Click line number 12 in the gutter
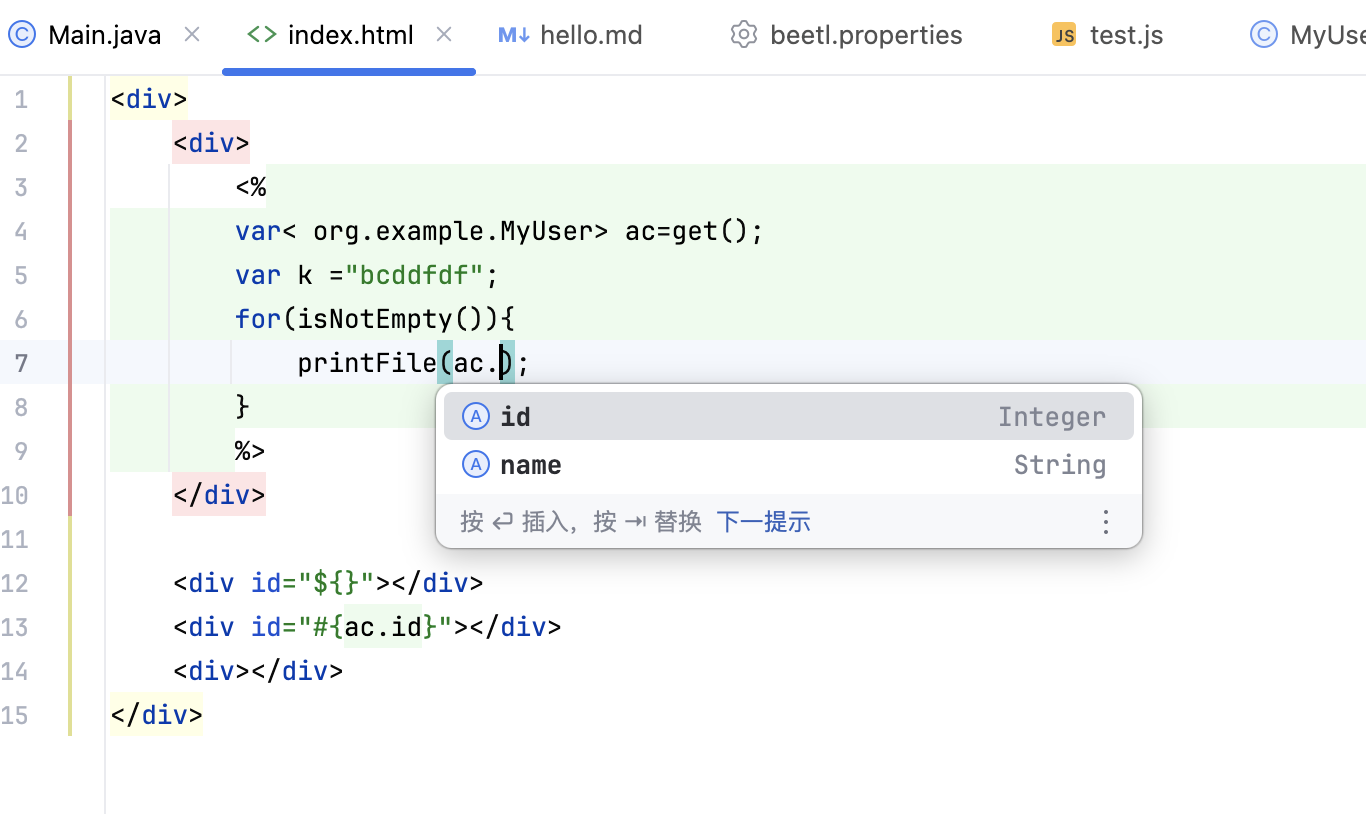The width and height of the screenshot is (1366, 814). pyautogui.click(x=15, y=583)
